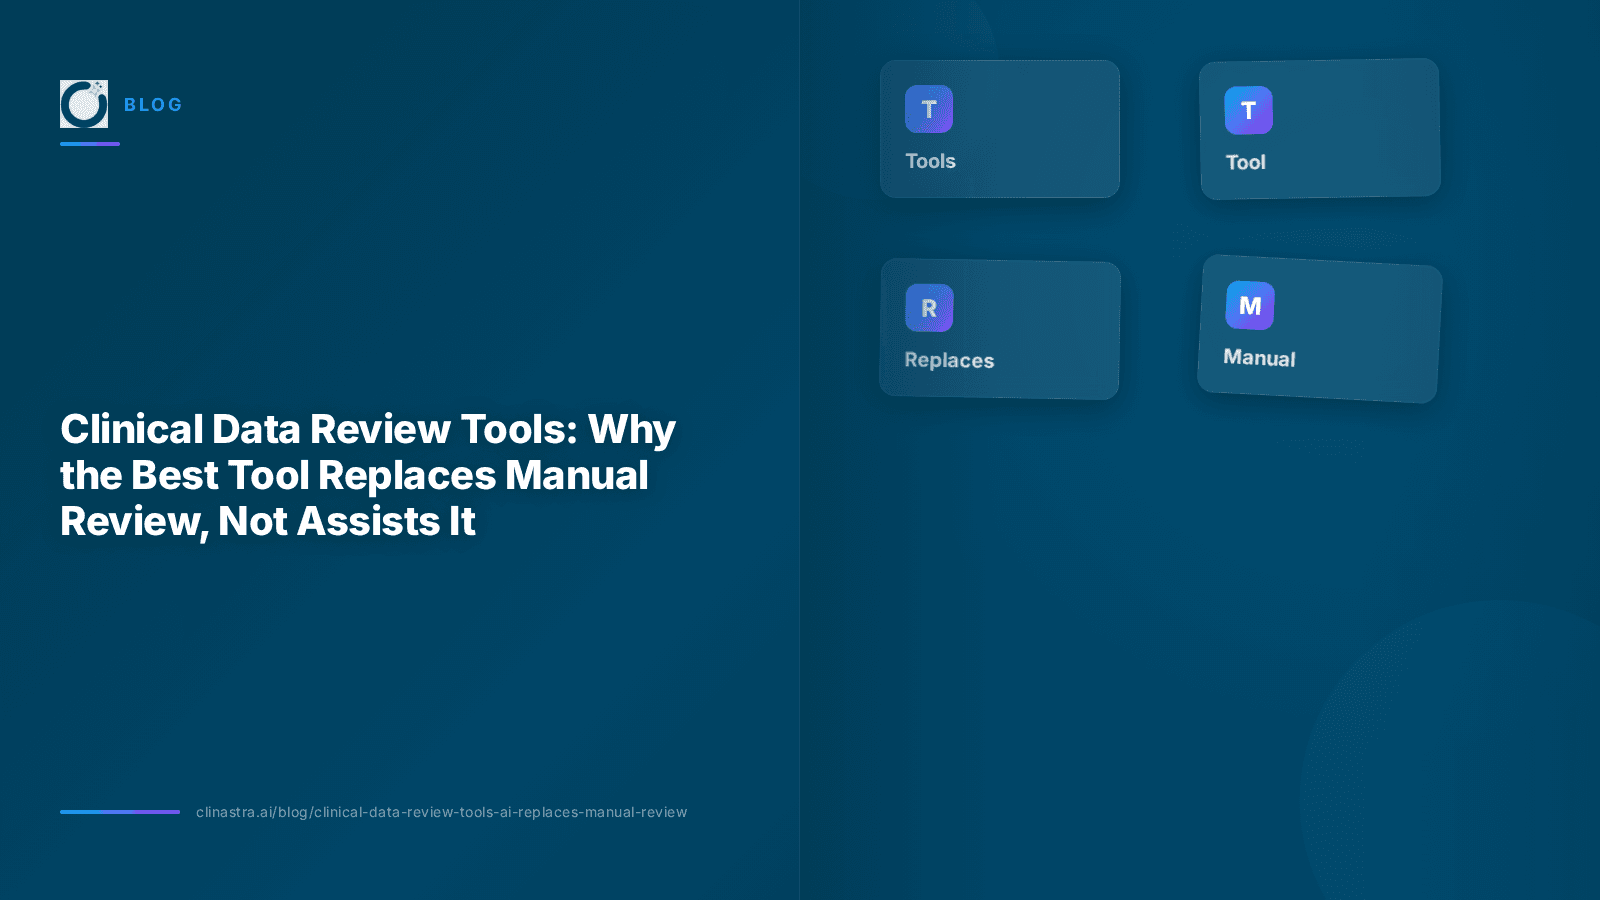1600x900 pixels.
Task: Click the Clinastra logo icon
Action: (x=84, y=104)
